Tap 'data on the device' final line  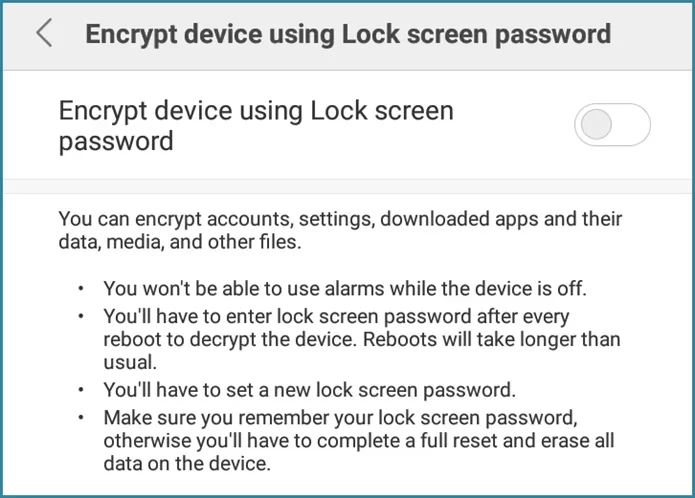pos(187,465)
